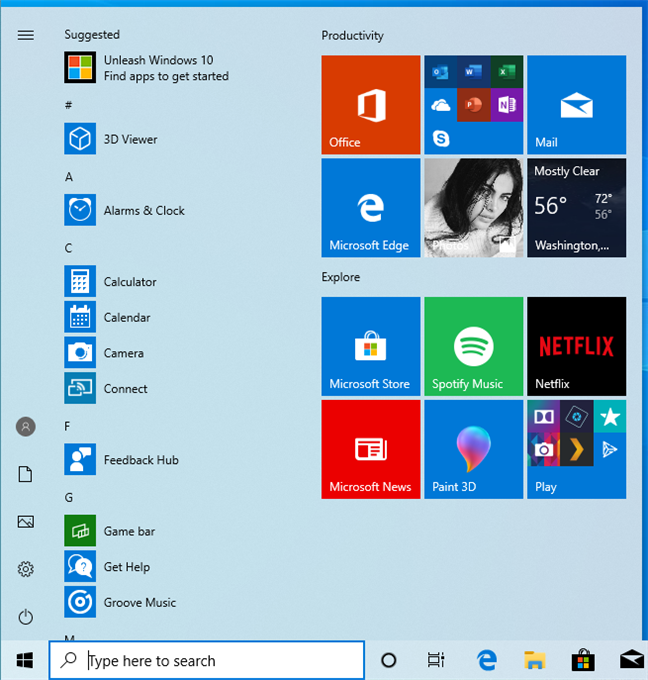Open Mail from the taskbar
This screenshot has height=680, width=648.
coord(631,660)
